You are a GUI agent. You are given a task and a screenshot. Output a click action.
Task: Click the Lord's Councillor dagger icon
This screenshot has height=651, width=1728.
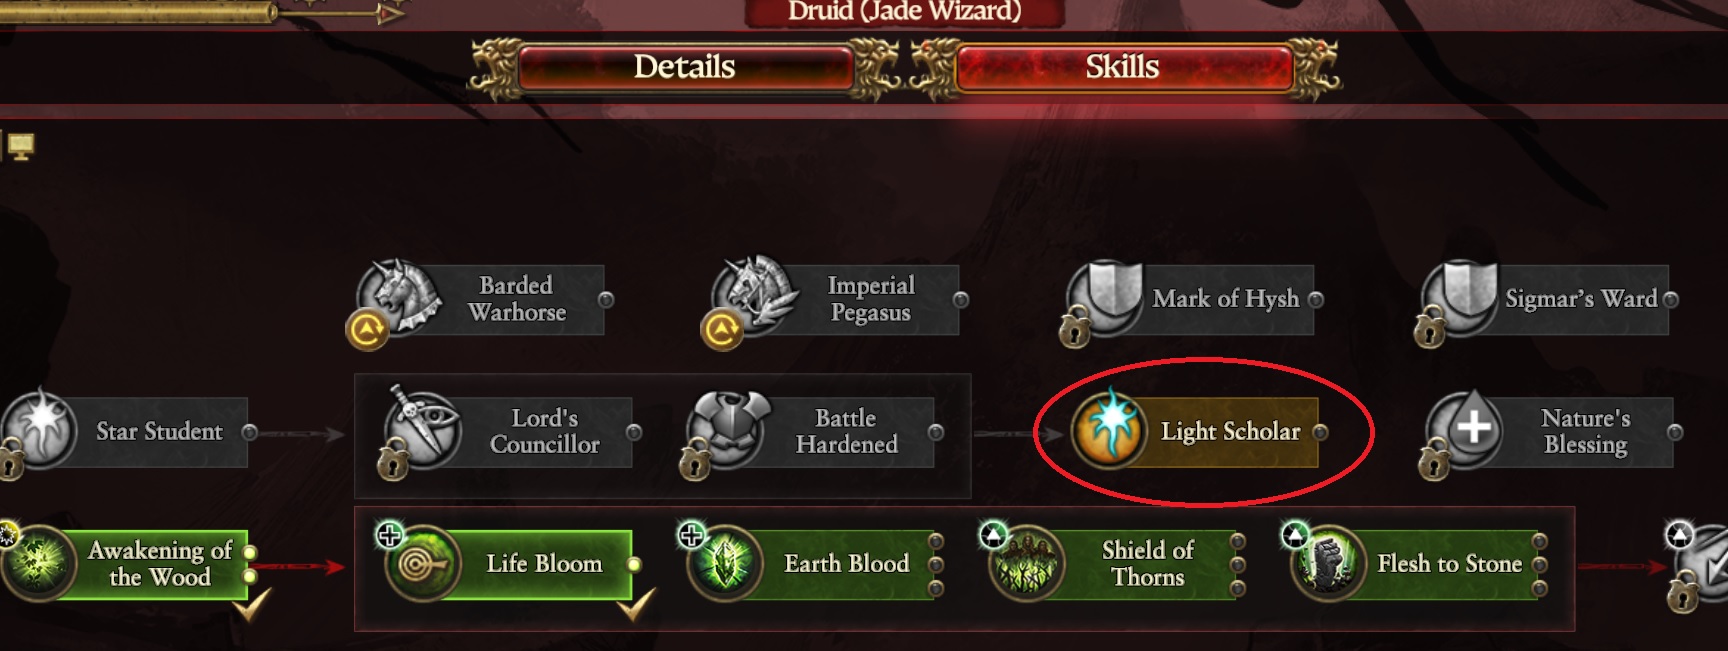[x=423, y=430]
